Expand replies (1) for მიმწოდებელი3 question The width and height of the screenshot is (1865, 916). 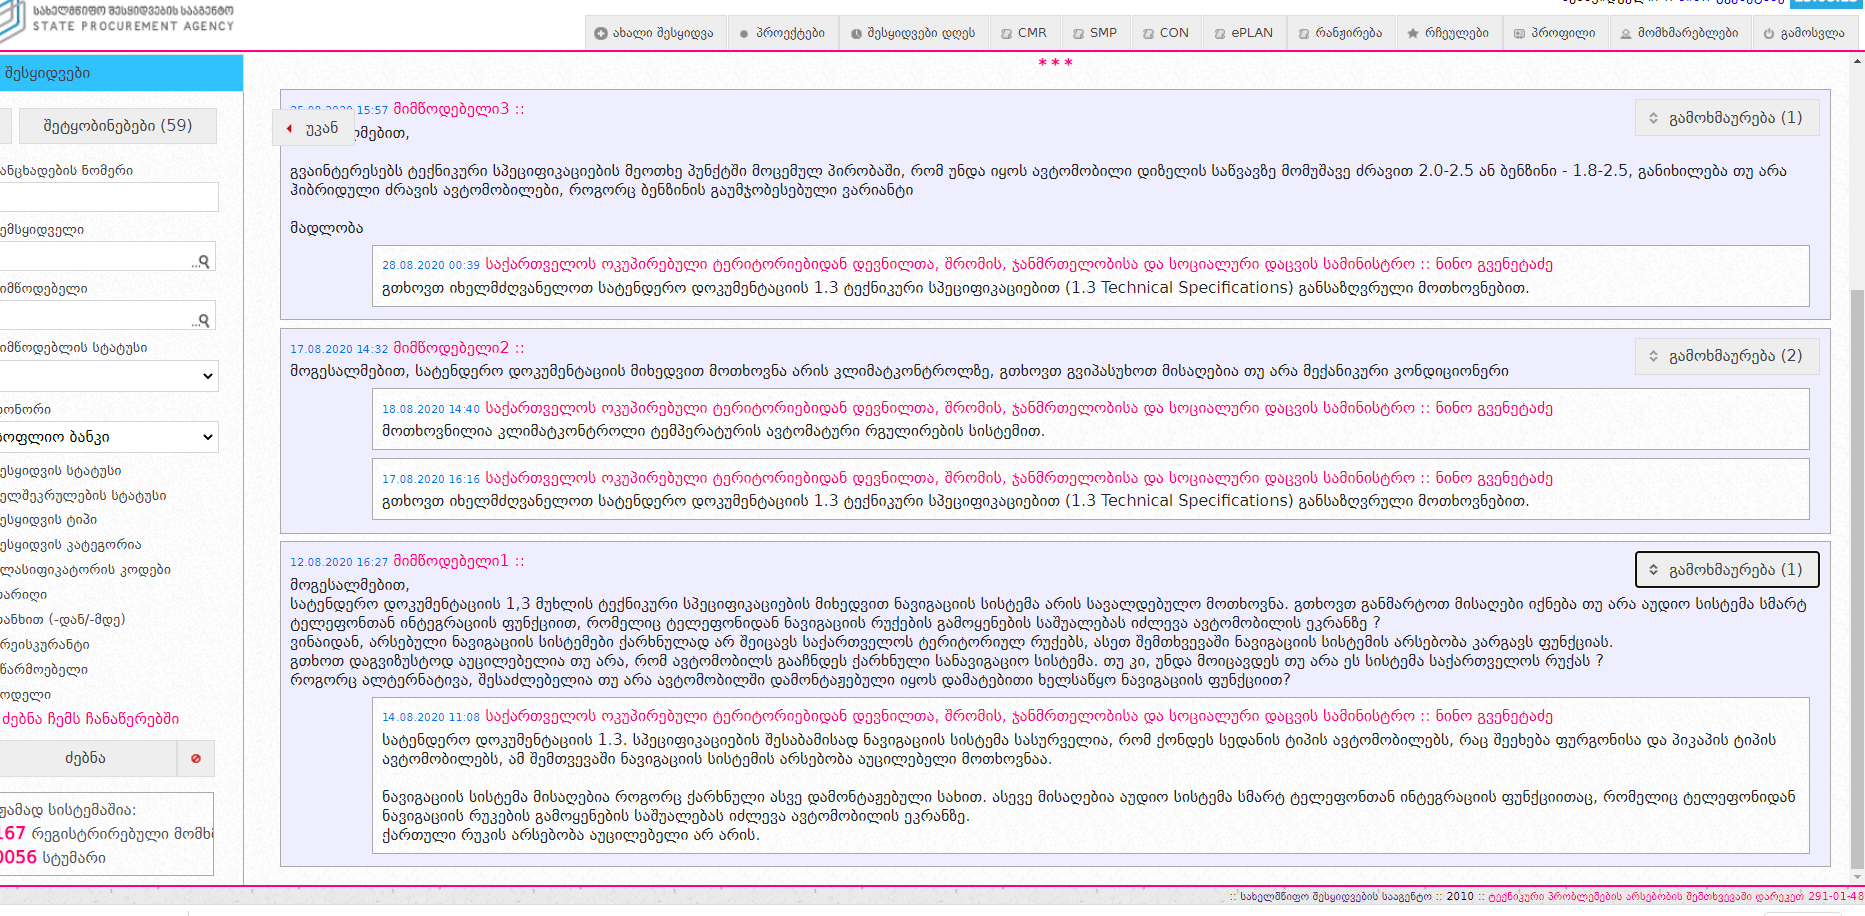tap(1725, 118)
